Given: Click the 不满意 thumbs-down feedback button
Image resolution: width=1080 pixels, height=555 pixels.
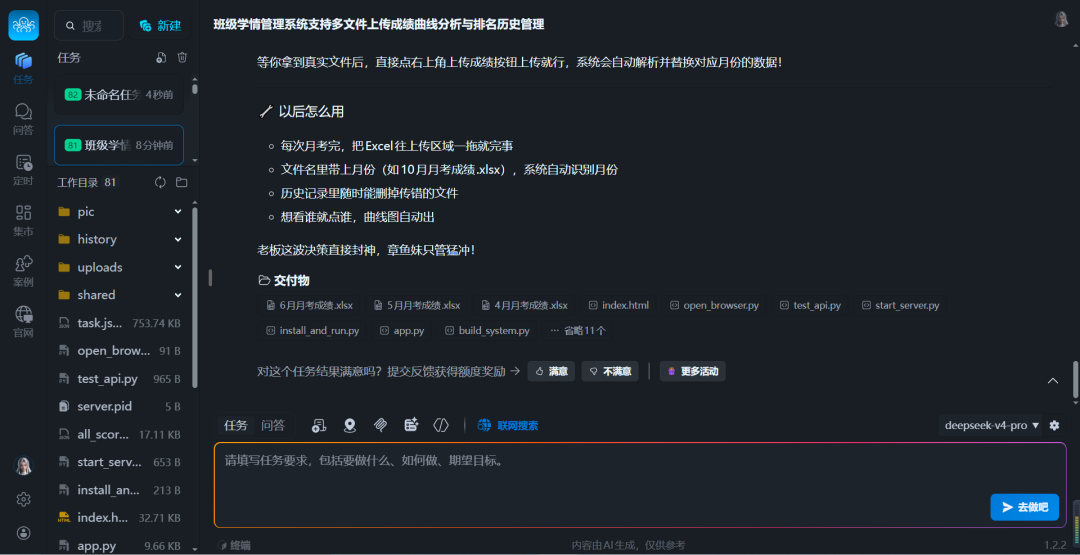Looking at the screenshot, I should click(610, 371).
